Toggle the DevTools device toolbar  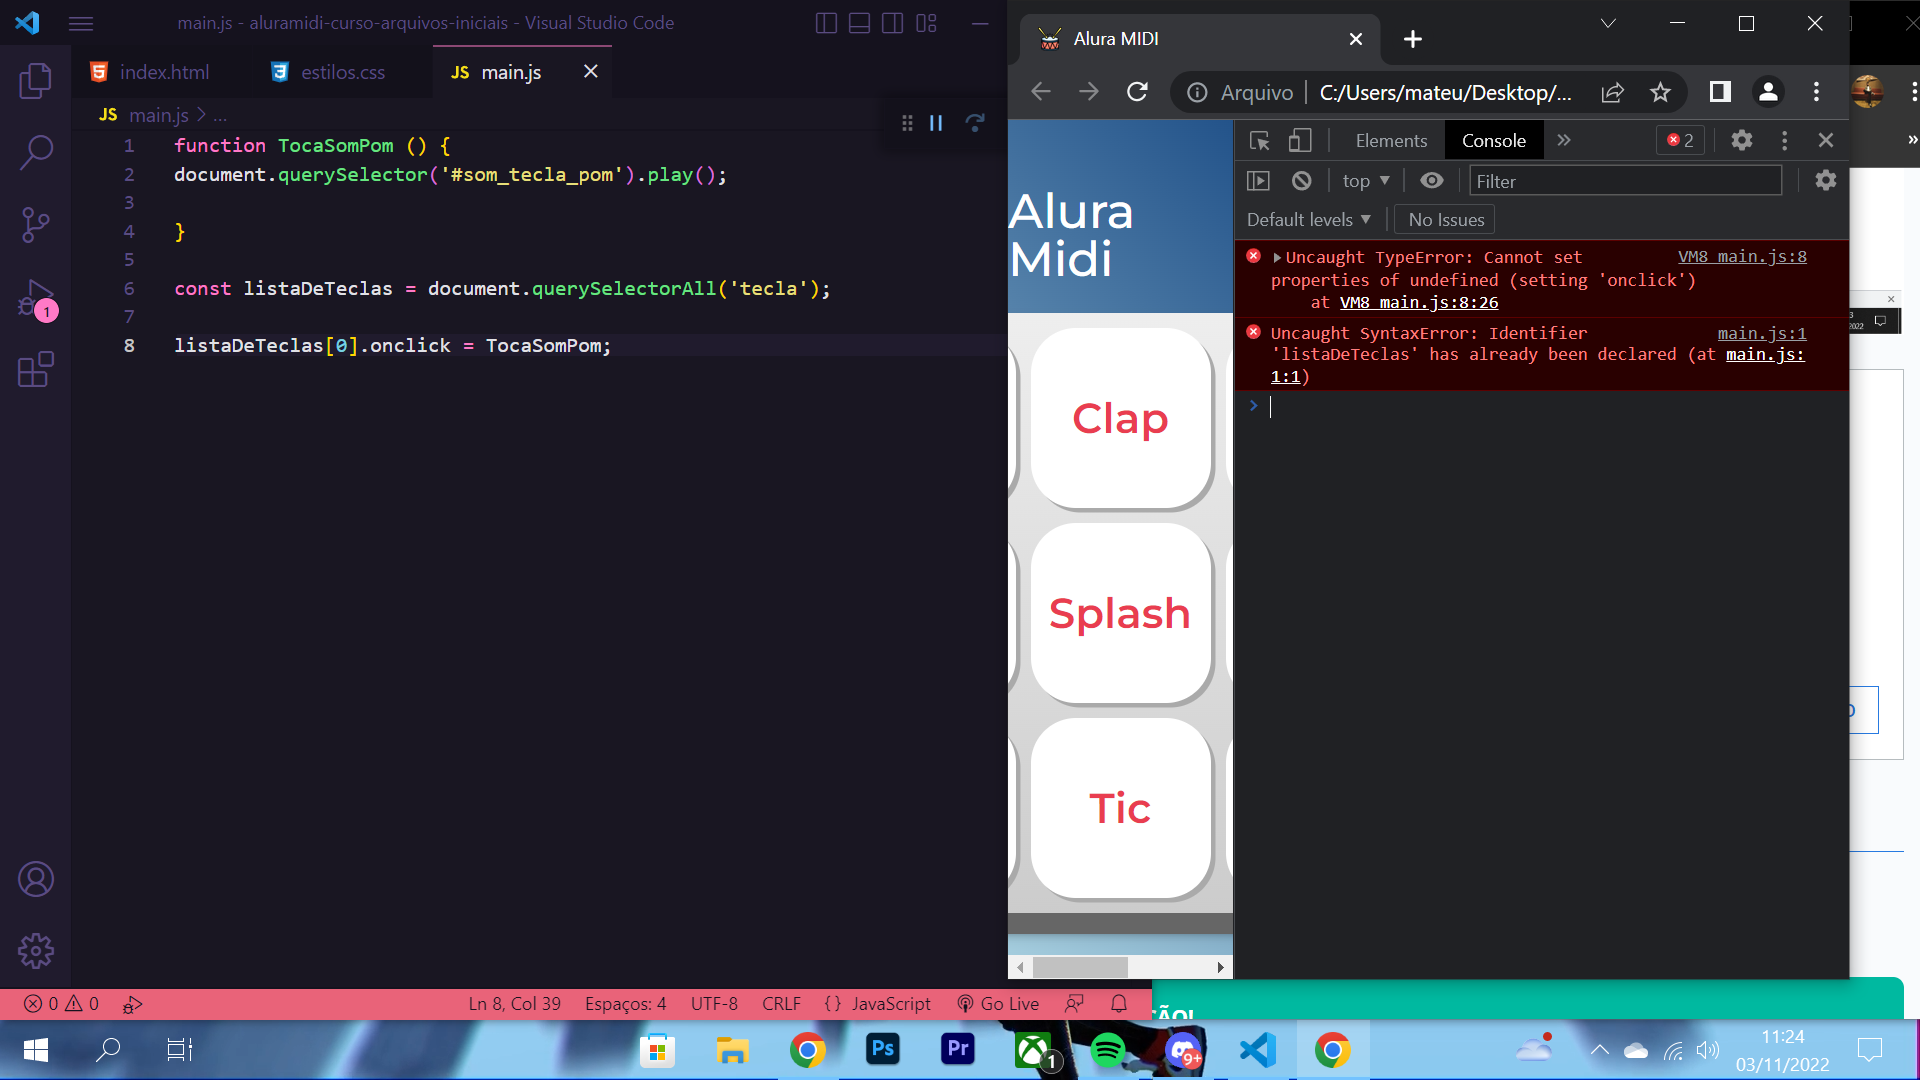(1299, 141)
